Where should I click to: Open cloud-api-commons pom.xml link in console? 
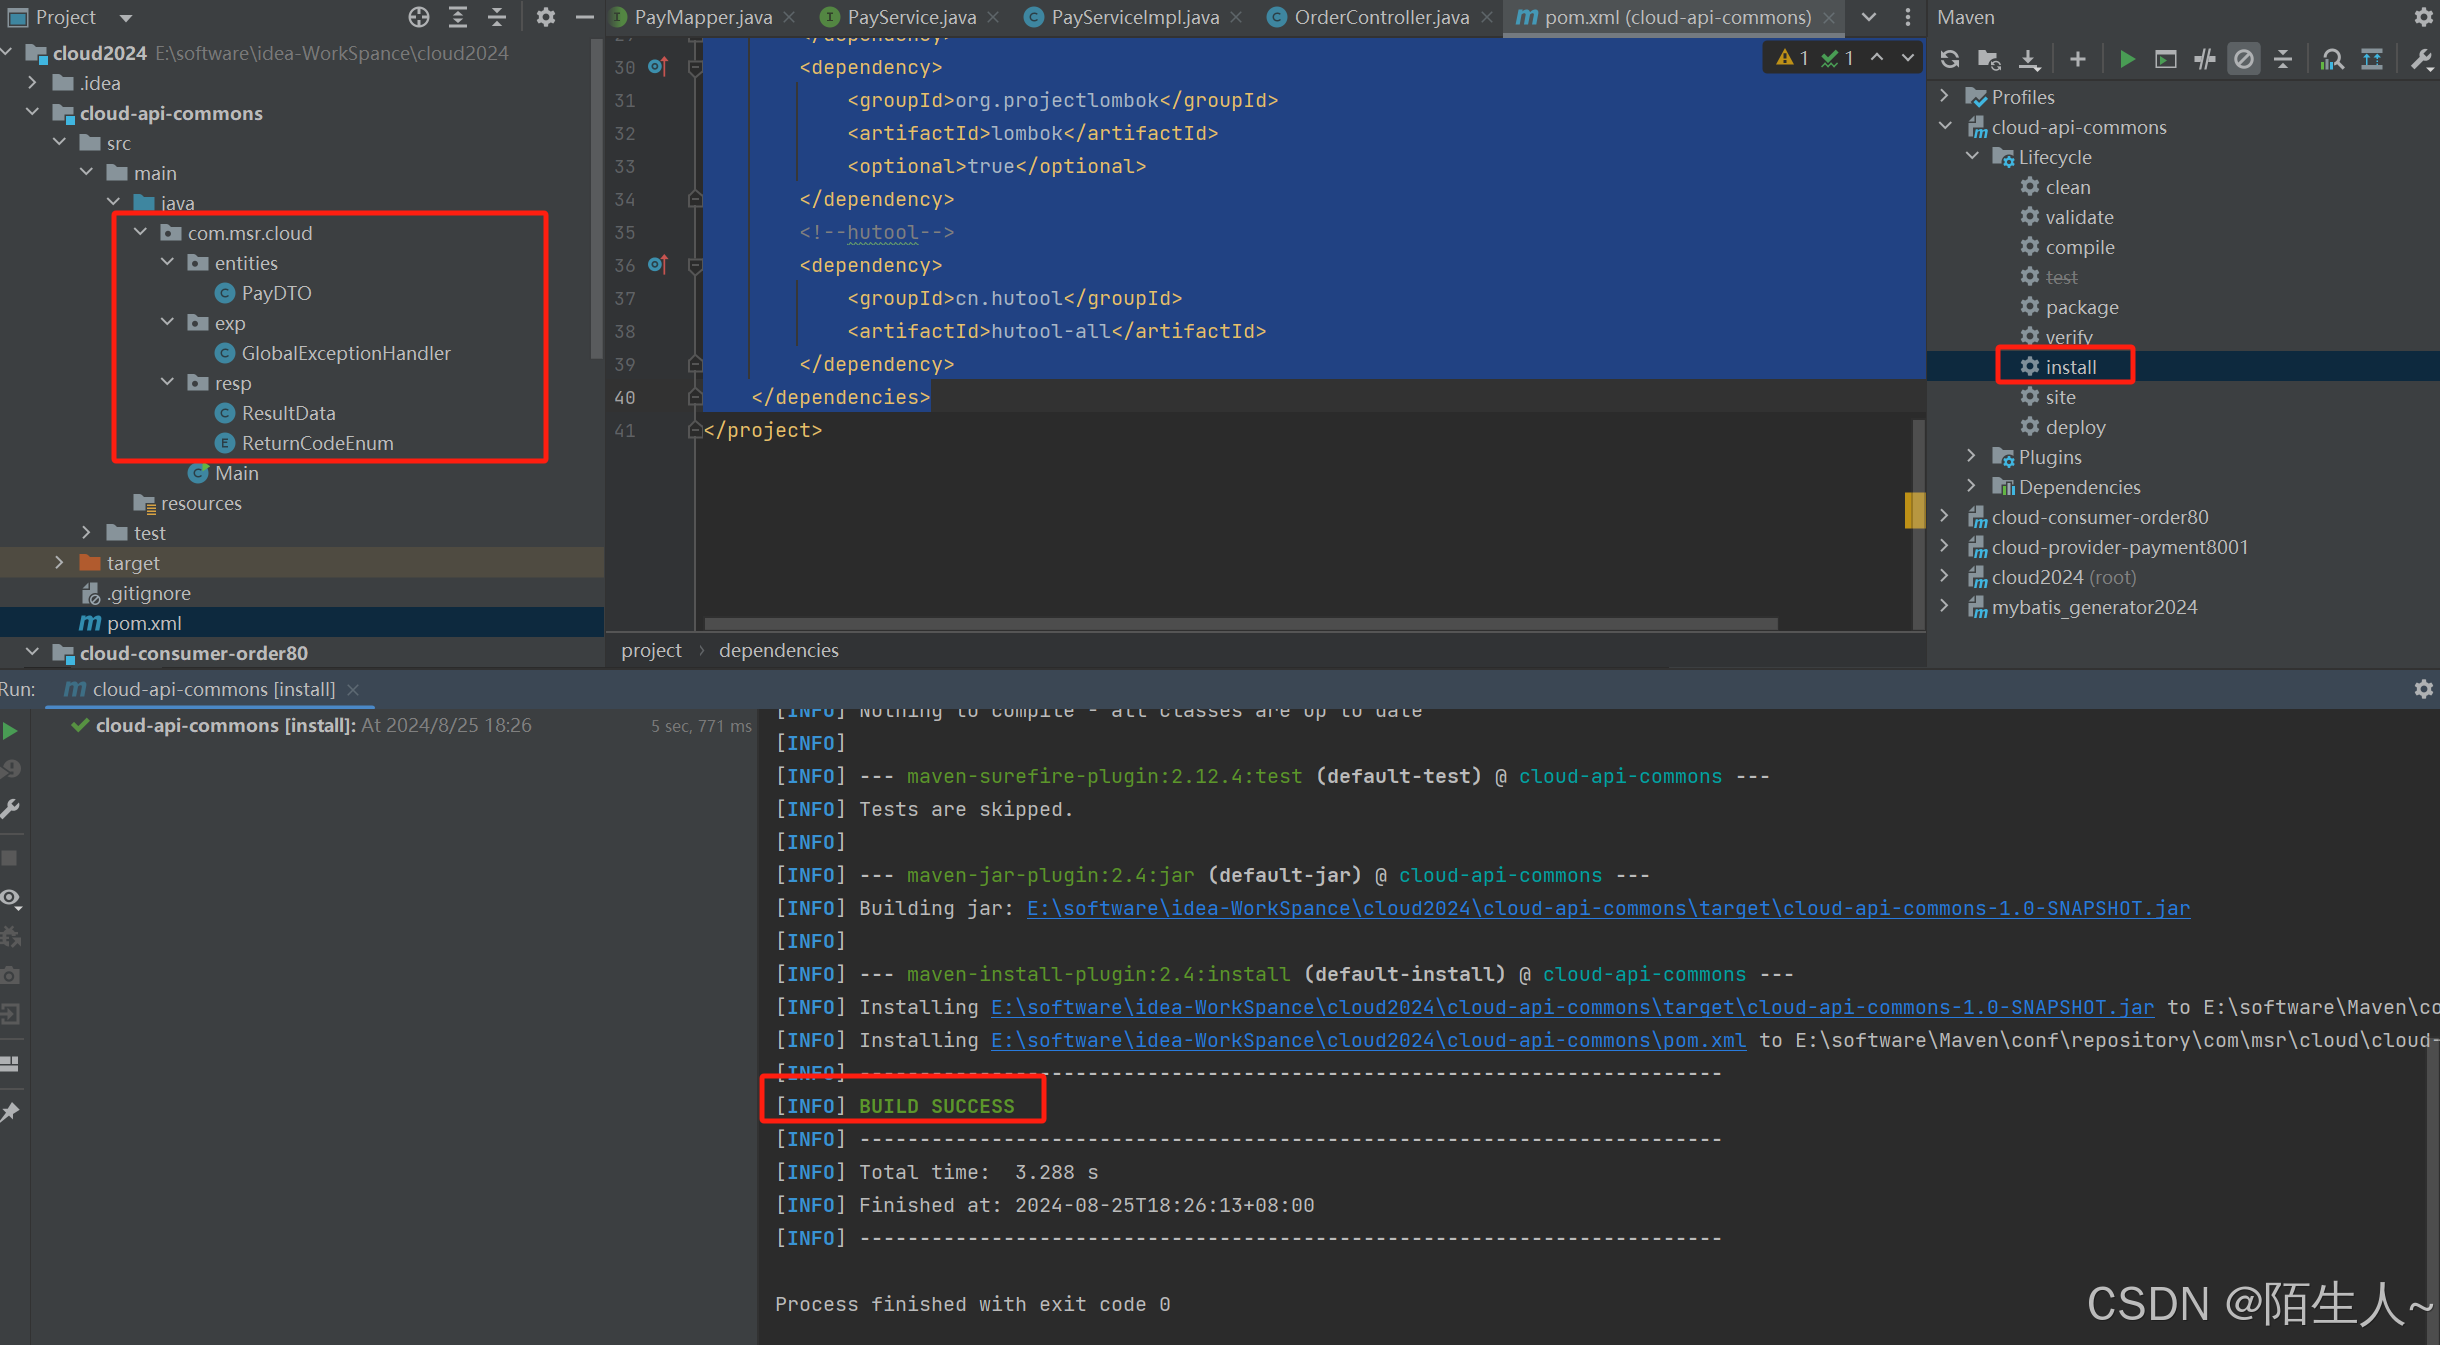pyautogui.click(x=1368, y=1040)
